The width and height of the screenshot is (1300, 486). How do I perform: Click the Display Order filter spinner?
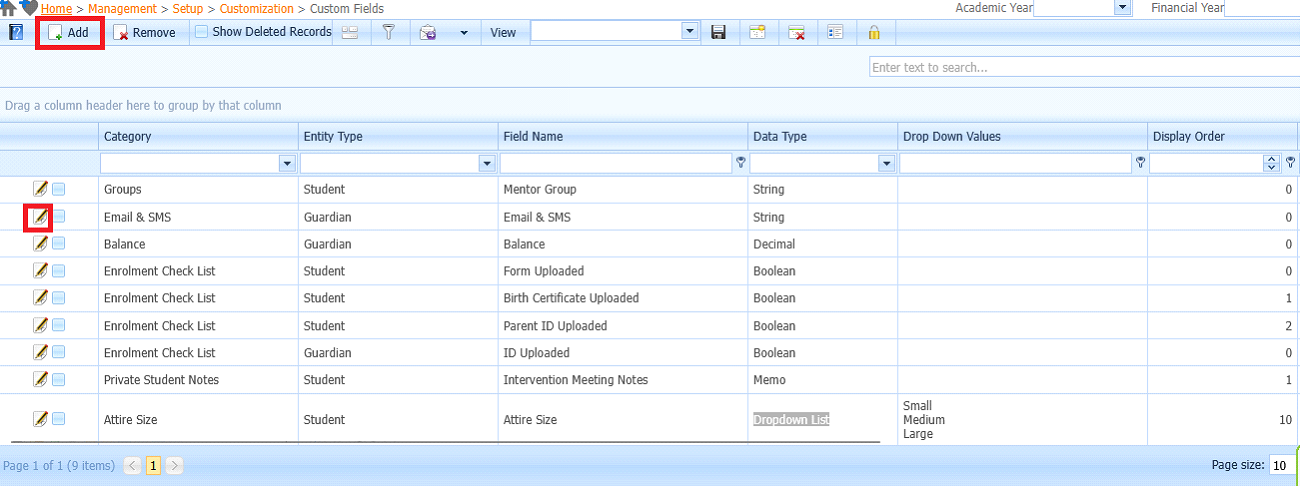click(x=1271, y=163)
